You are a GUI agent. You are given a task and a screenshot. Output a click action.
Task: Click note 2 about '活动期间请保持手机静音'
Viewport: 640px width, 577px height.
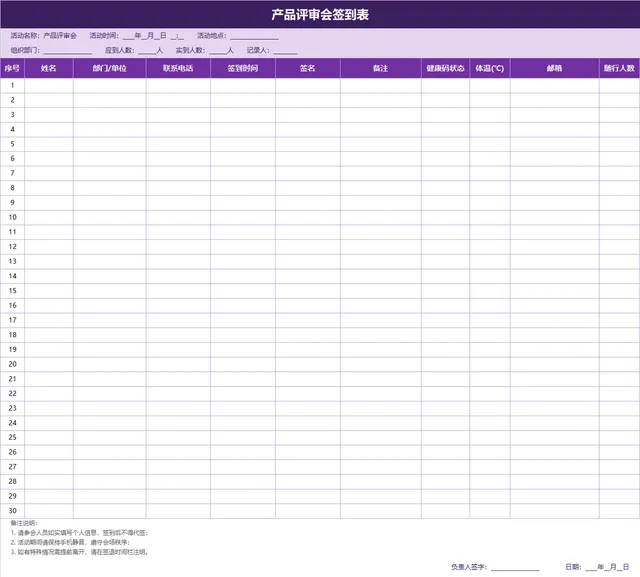point(70,543)
